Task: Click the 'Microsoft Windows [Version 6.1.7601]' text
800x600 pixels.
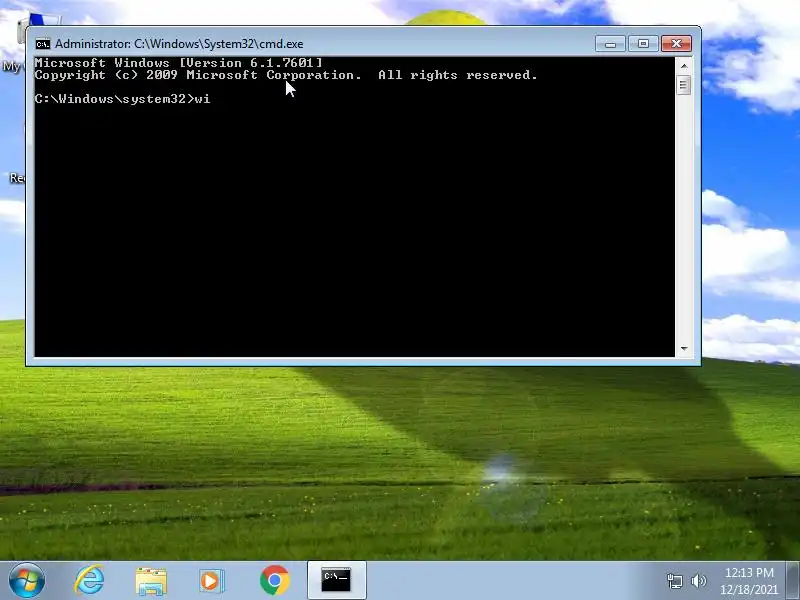Action: coord(179,63)
